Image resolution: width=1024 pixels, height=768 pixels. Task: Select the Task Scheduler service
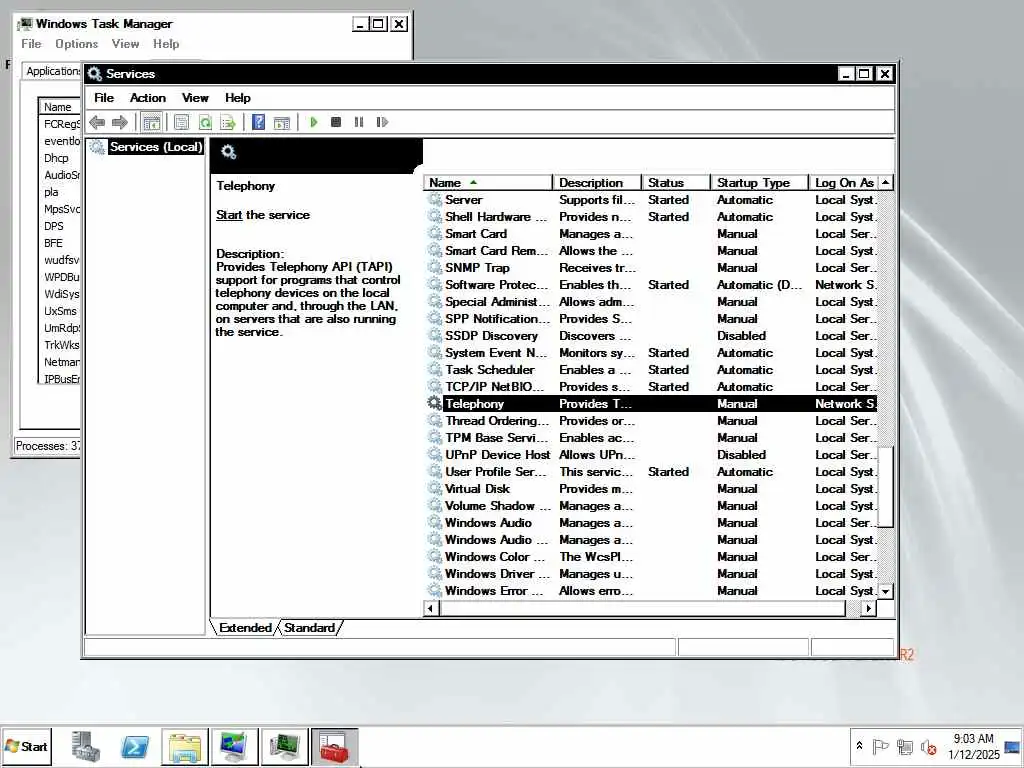[x=650, y=370]
